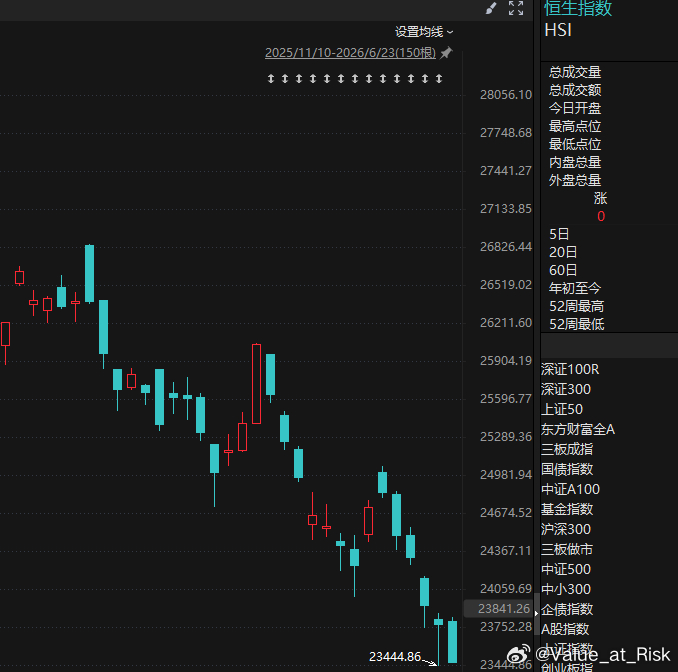Viewport: 678px width, 672px height.
Task: Select 基金指数 entry
Action: tap(567, 509)
